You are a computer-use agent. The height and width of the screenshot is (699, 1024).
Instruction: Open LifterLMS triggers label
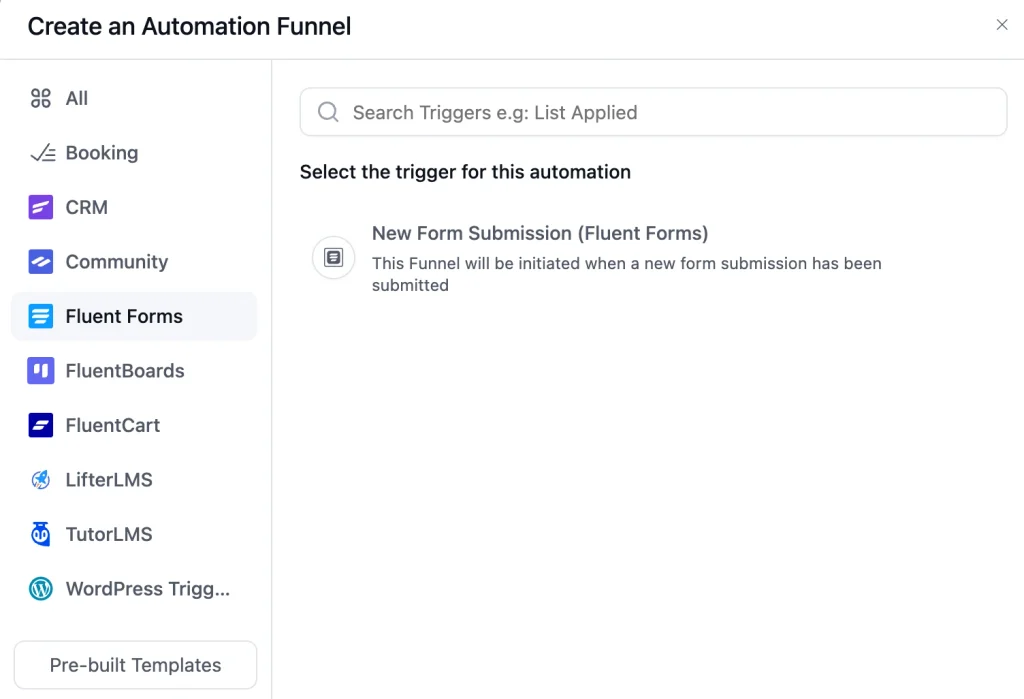[109, 480]
